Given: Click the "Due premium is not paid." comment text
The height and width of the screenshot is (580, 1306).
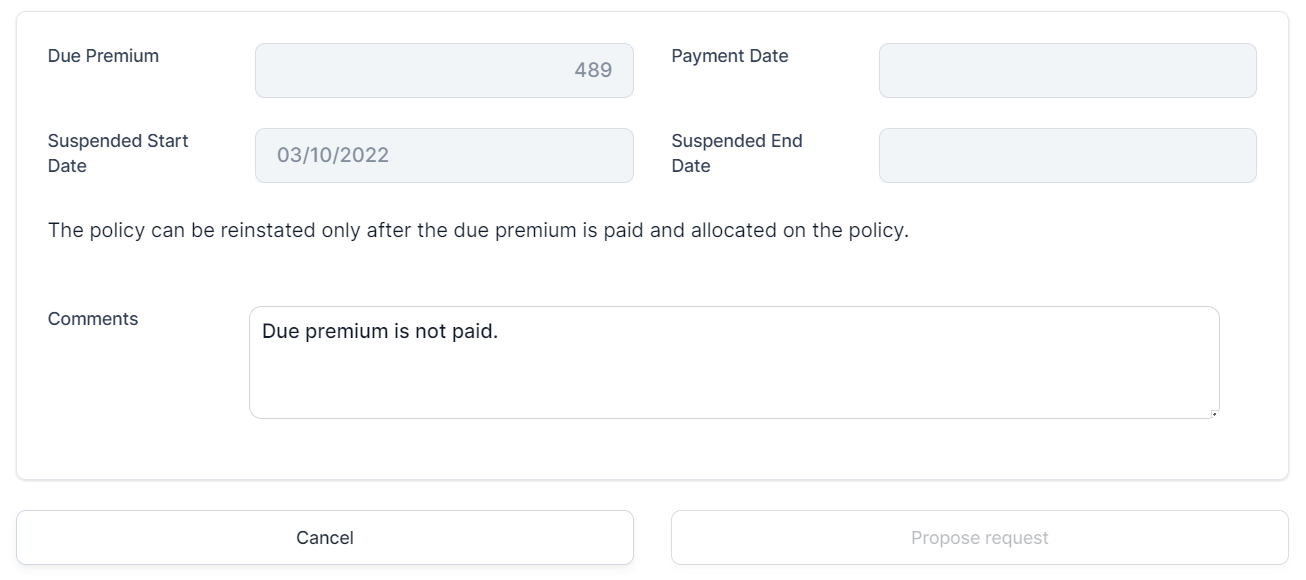Looking at the screenshot, I should [380, 331].
